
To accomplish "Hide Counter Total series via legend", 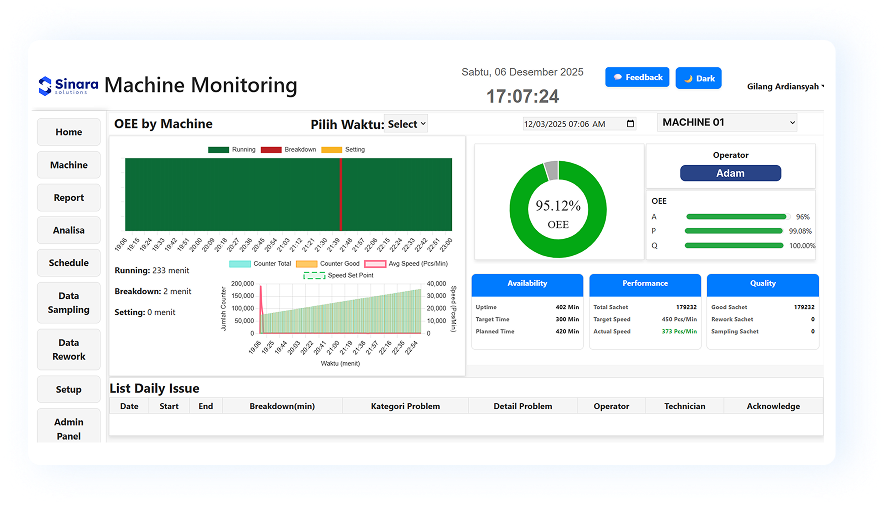I will [260, 264].
